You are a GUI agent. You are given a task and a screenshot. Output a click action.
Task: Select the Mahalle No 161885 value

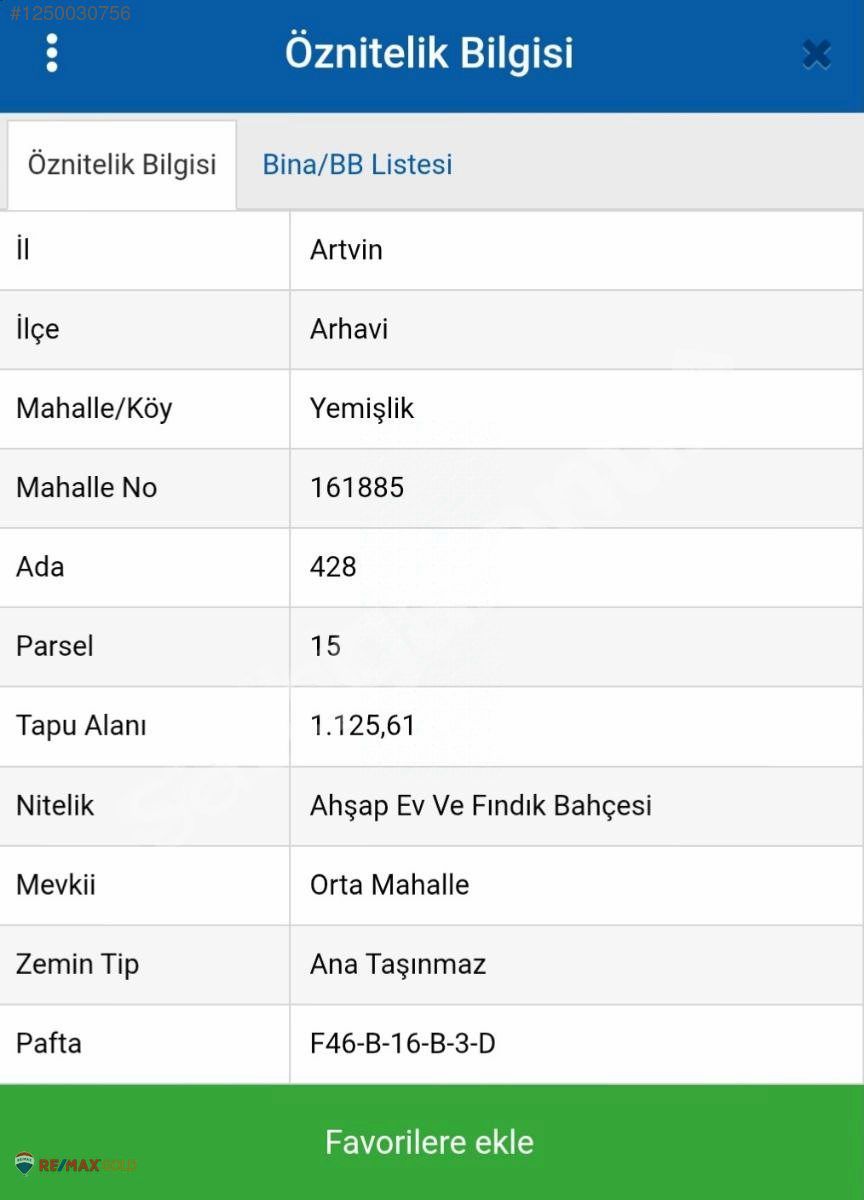click(357, 487)
